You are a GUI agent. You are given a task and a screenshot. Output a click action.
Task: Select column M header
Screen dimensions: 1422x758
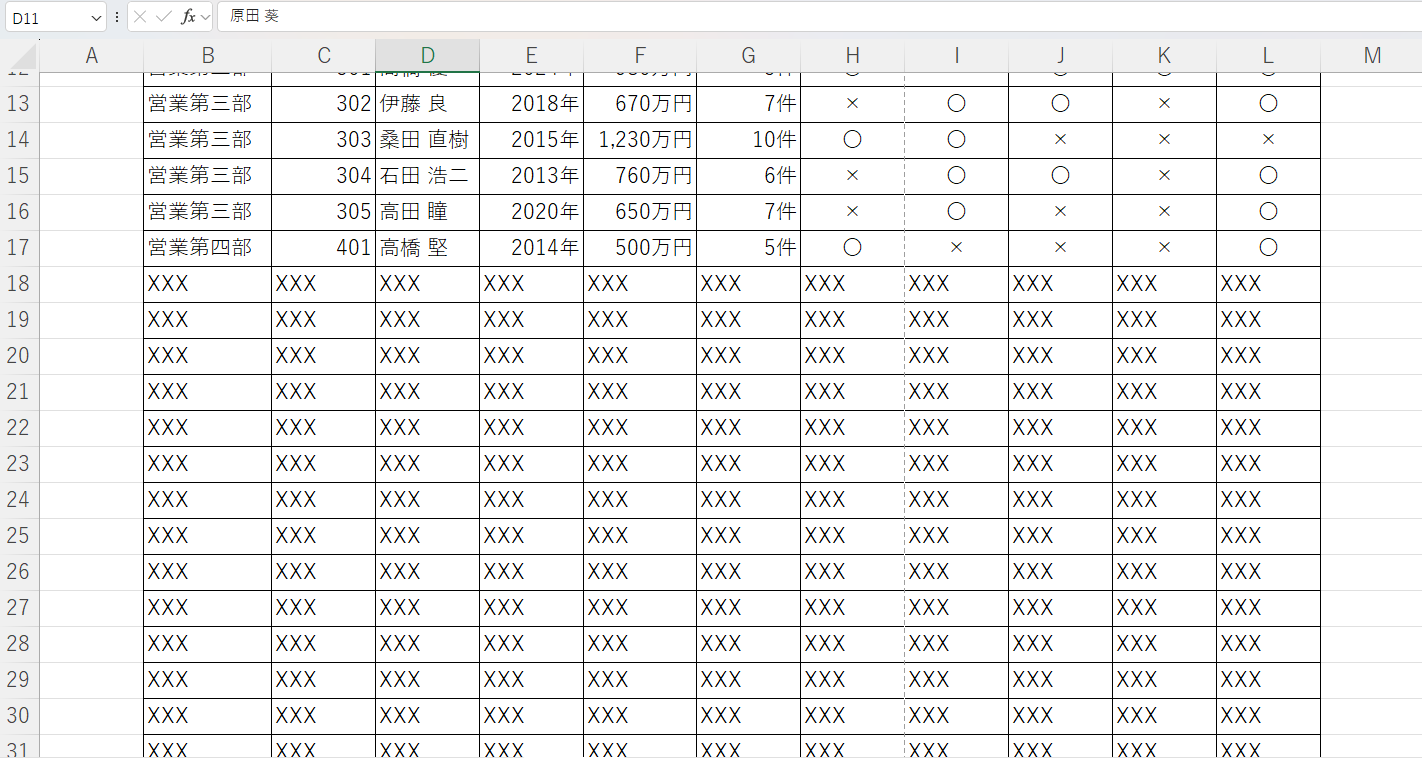pos(1371,56)
